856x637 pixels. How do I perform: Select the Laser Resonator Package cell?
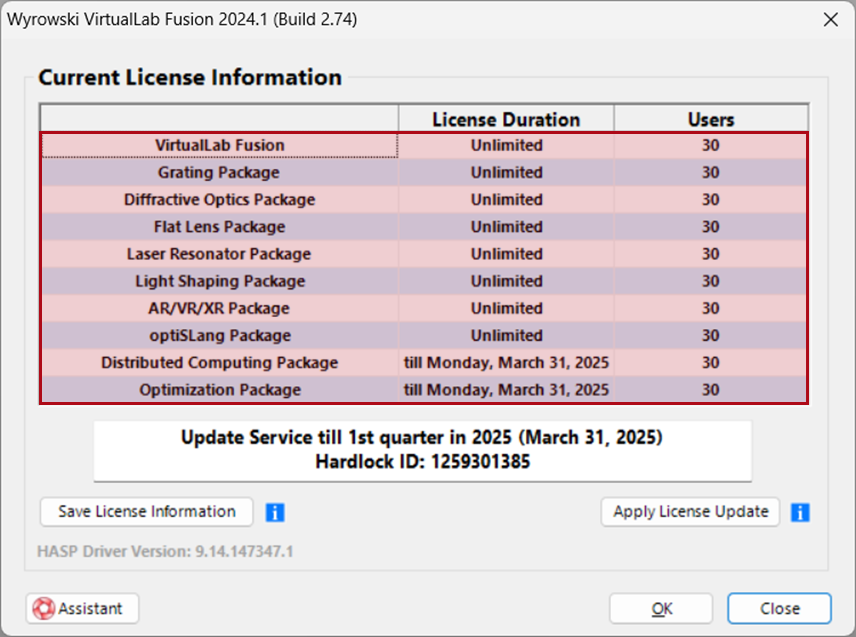pyautogui.click(x=219, y=254)
